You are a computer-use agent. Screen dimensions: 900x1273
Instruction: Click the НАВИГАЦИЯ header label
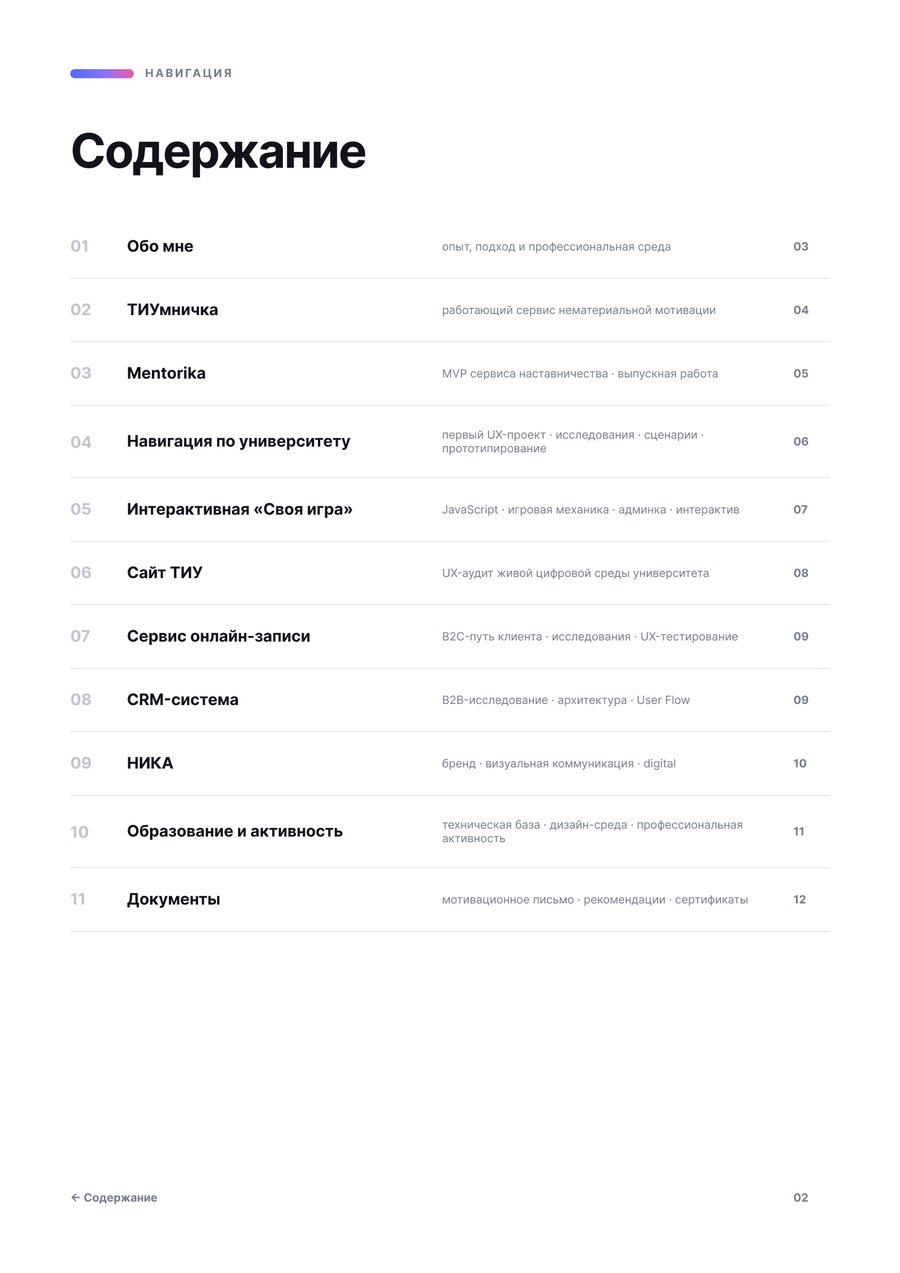tap(188, 73)
